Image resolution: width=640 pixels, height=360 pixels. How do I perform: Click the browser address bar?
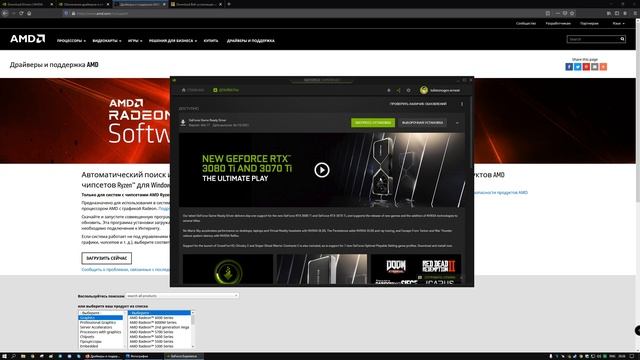point(302,13)
